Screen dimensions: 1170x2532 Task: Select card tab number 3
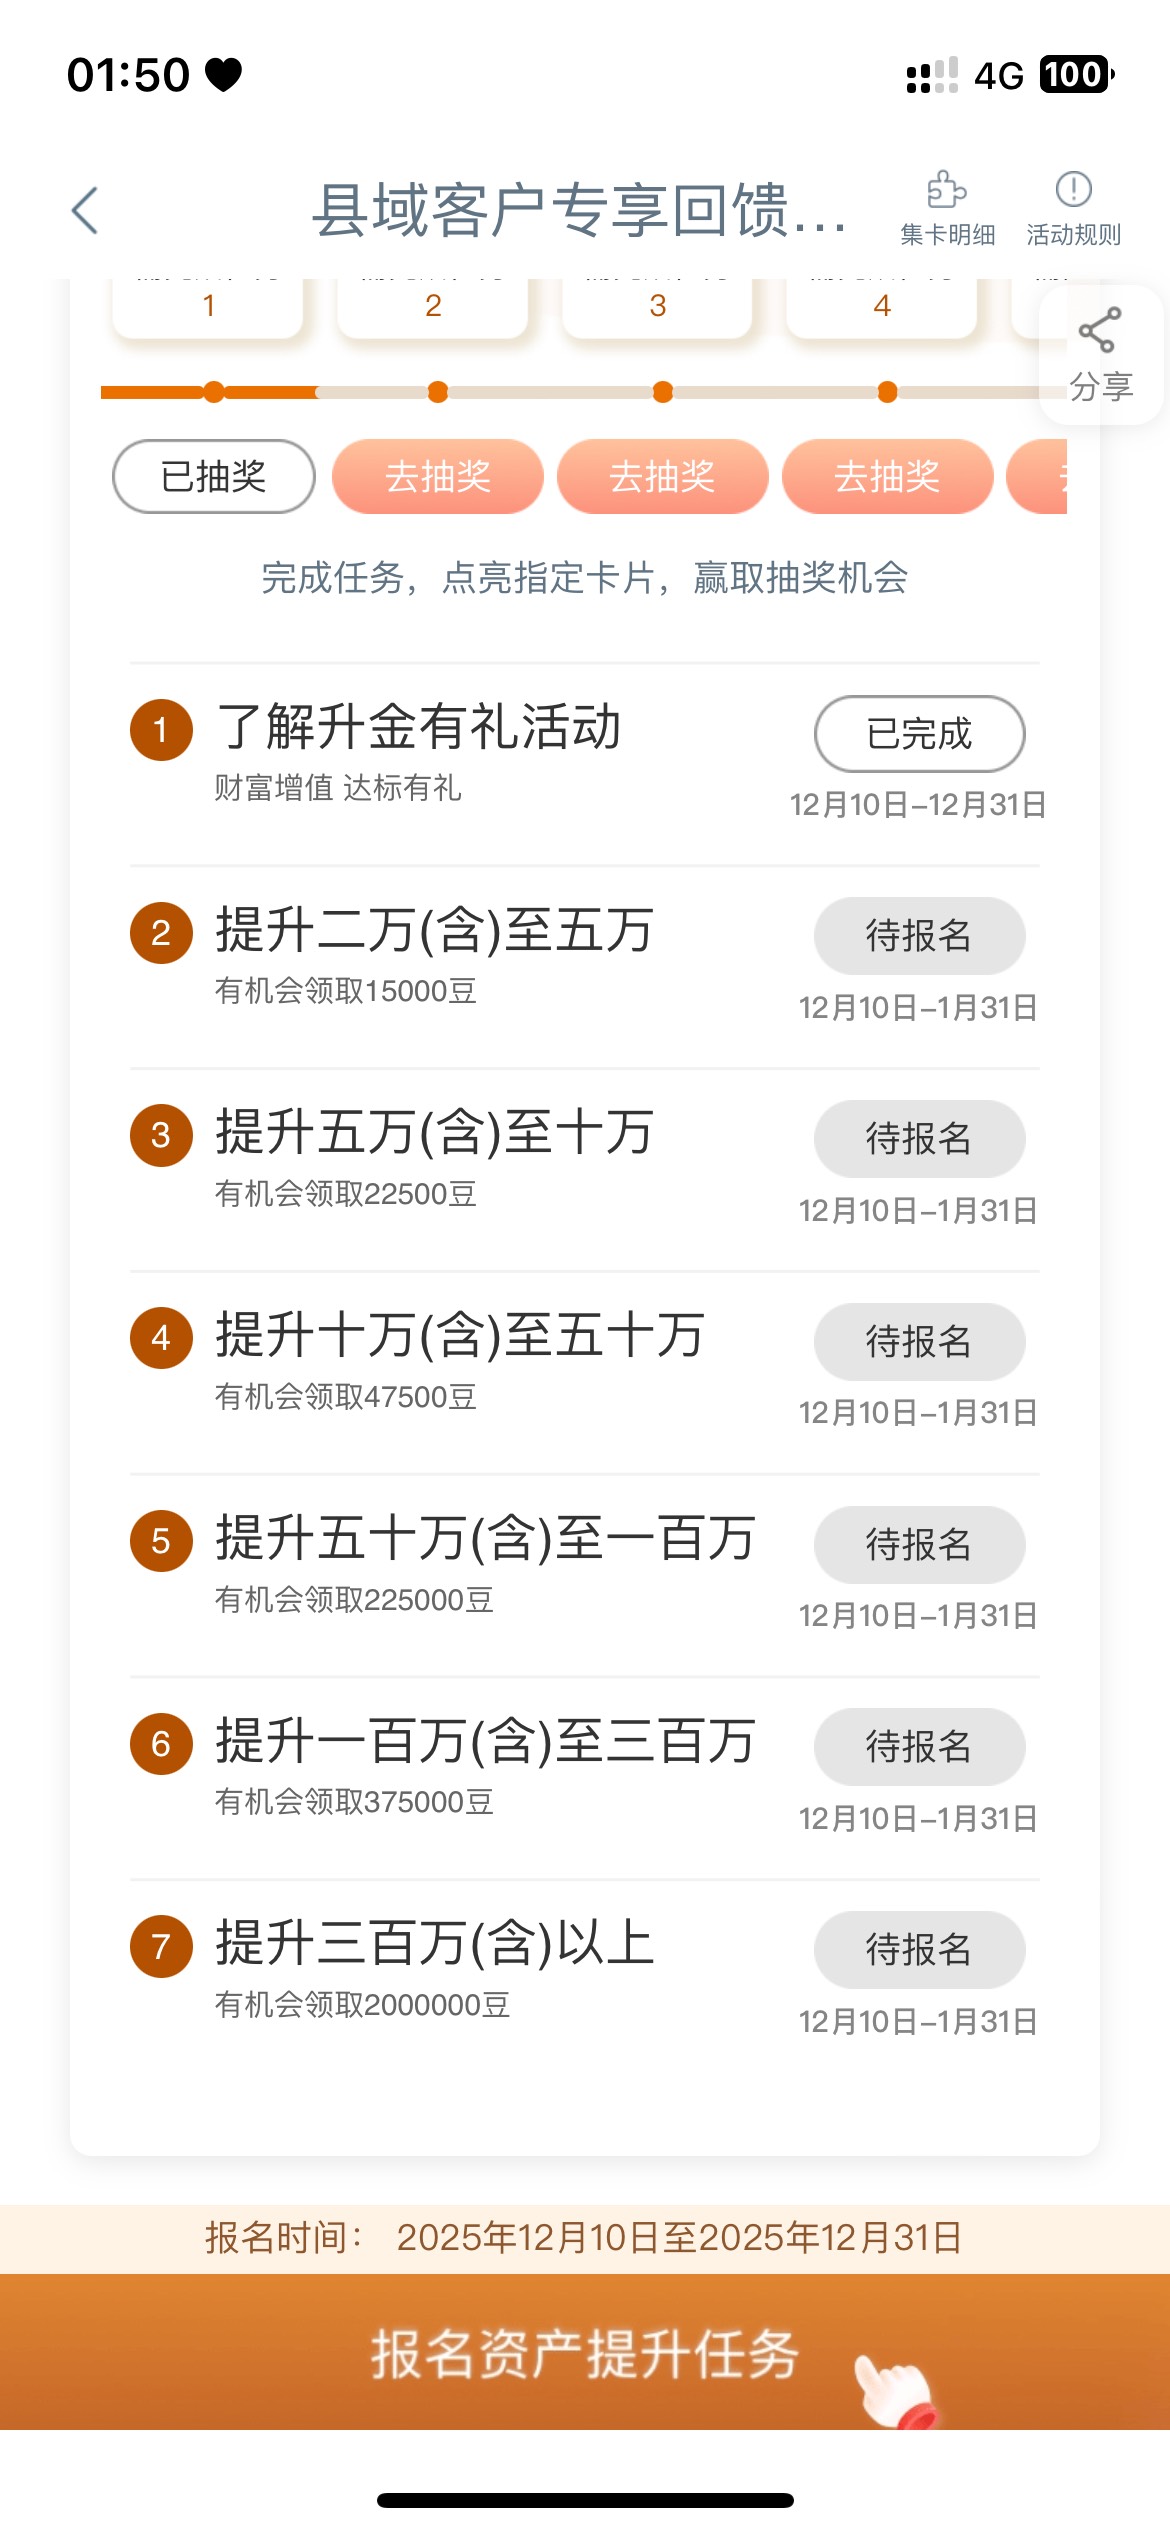(657, 307)
